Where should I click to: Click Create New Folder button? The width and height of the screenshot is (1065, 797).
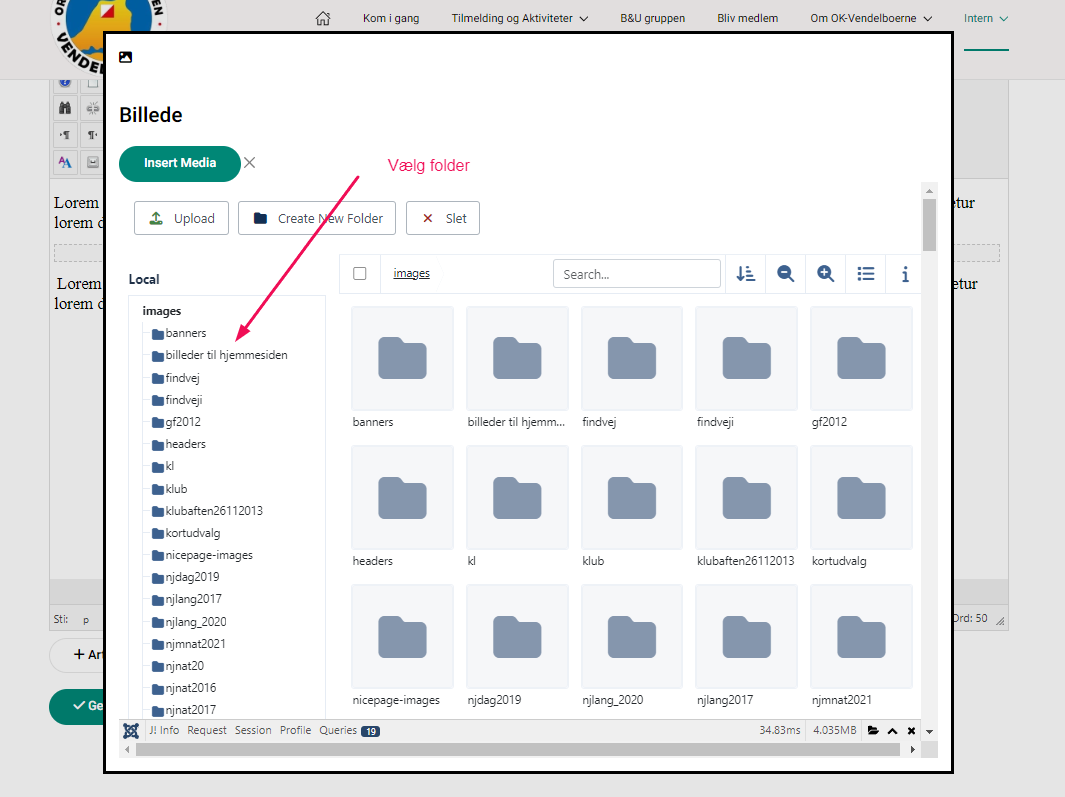click(317, 218)
